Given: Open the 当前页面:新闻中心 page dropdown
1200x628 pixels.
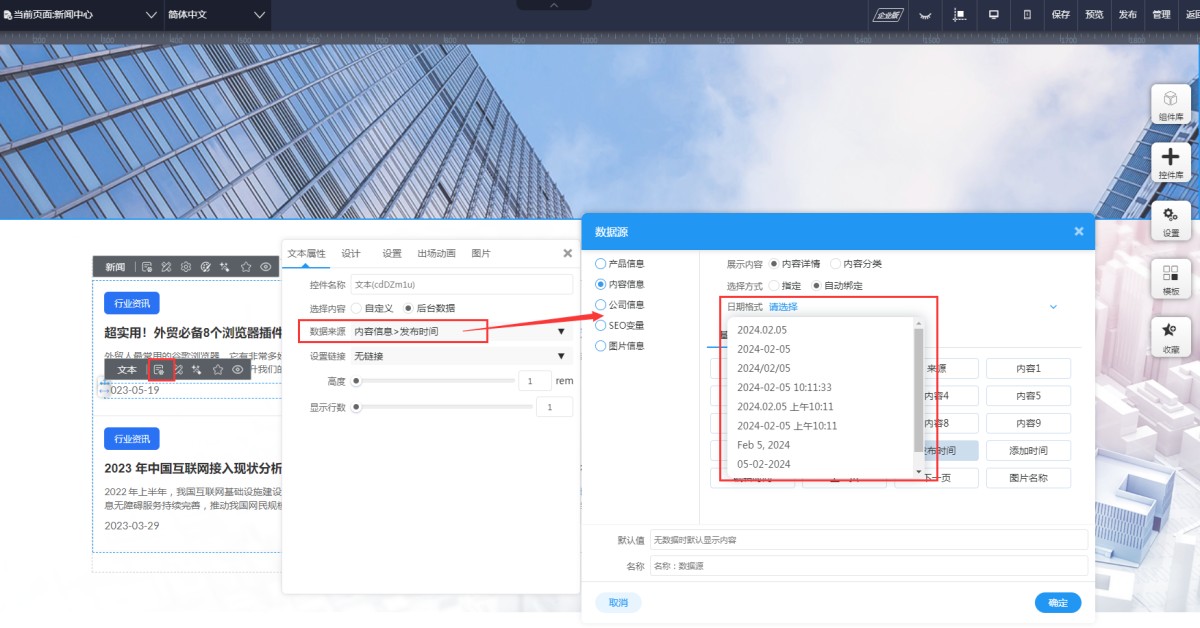Looking at the screenshot, I should [x=82, y=14].
